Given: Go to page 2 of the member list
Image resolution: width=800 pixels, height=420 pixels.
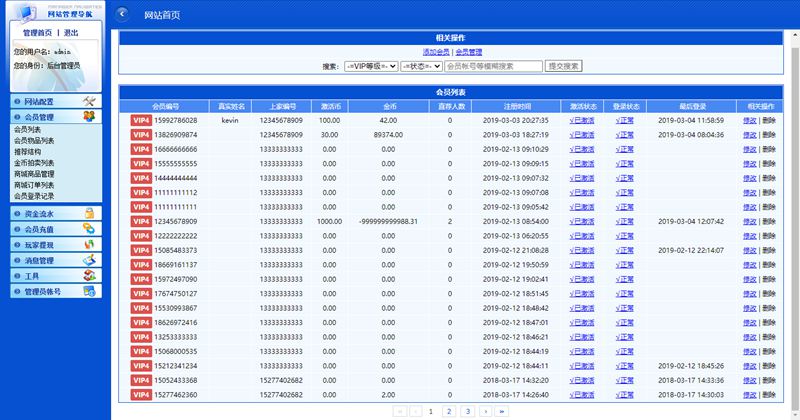Looking at the screenshot, I should click(448, 411).
